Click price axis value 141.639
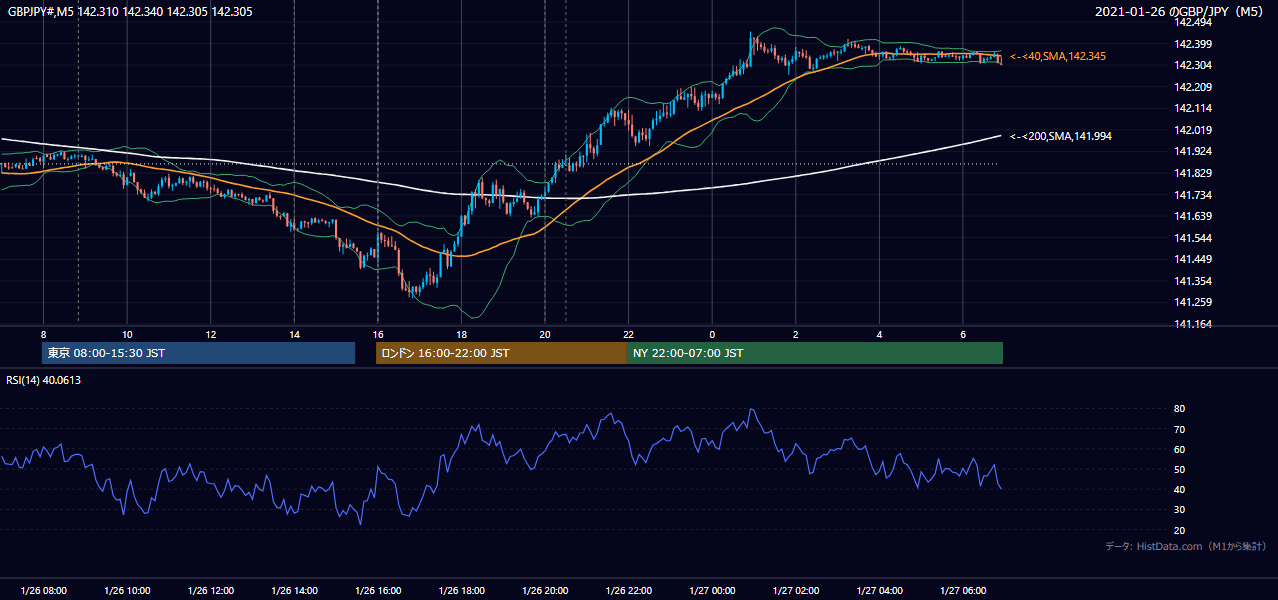Image resolution: width=1278 pixels, height=600 pixels. coord(1192,216)
